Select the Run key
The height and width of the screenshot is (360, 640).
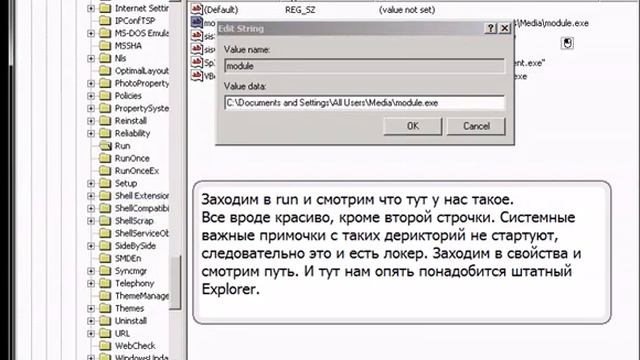click(x=122, y=146)
